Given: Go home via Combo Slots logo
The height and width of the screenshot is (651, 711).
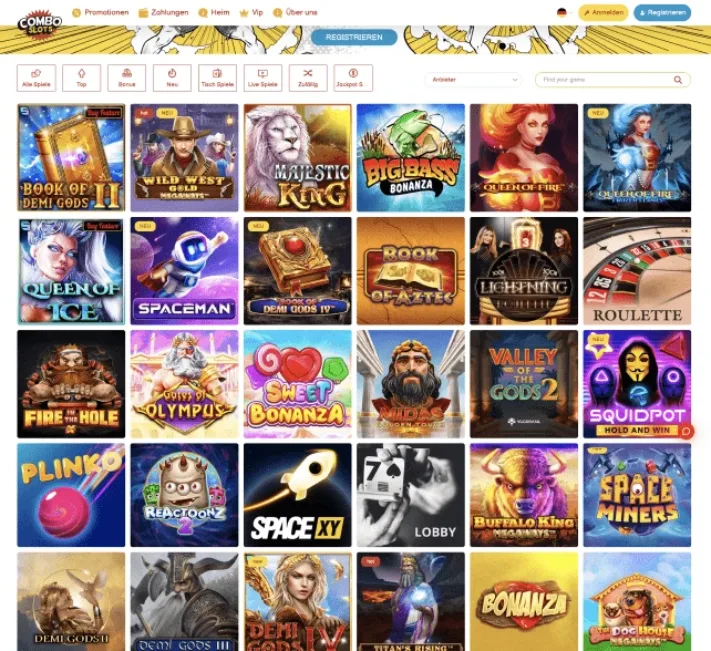Looking at the screenshot, I should (40, 25).
